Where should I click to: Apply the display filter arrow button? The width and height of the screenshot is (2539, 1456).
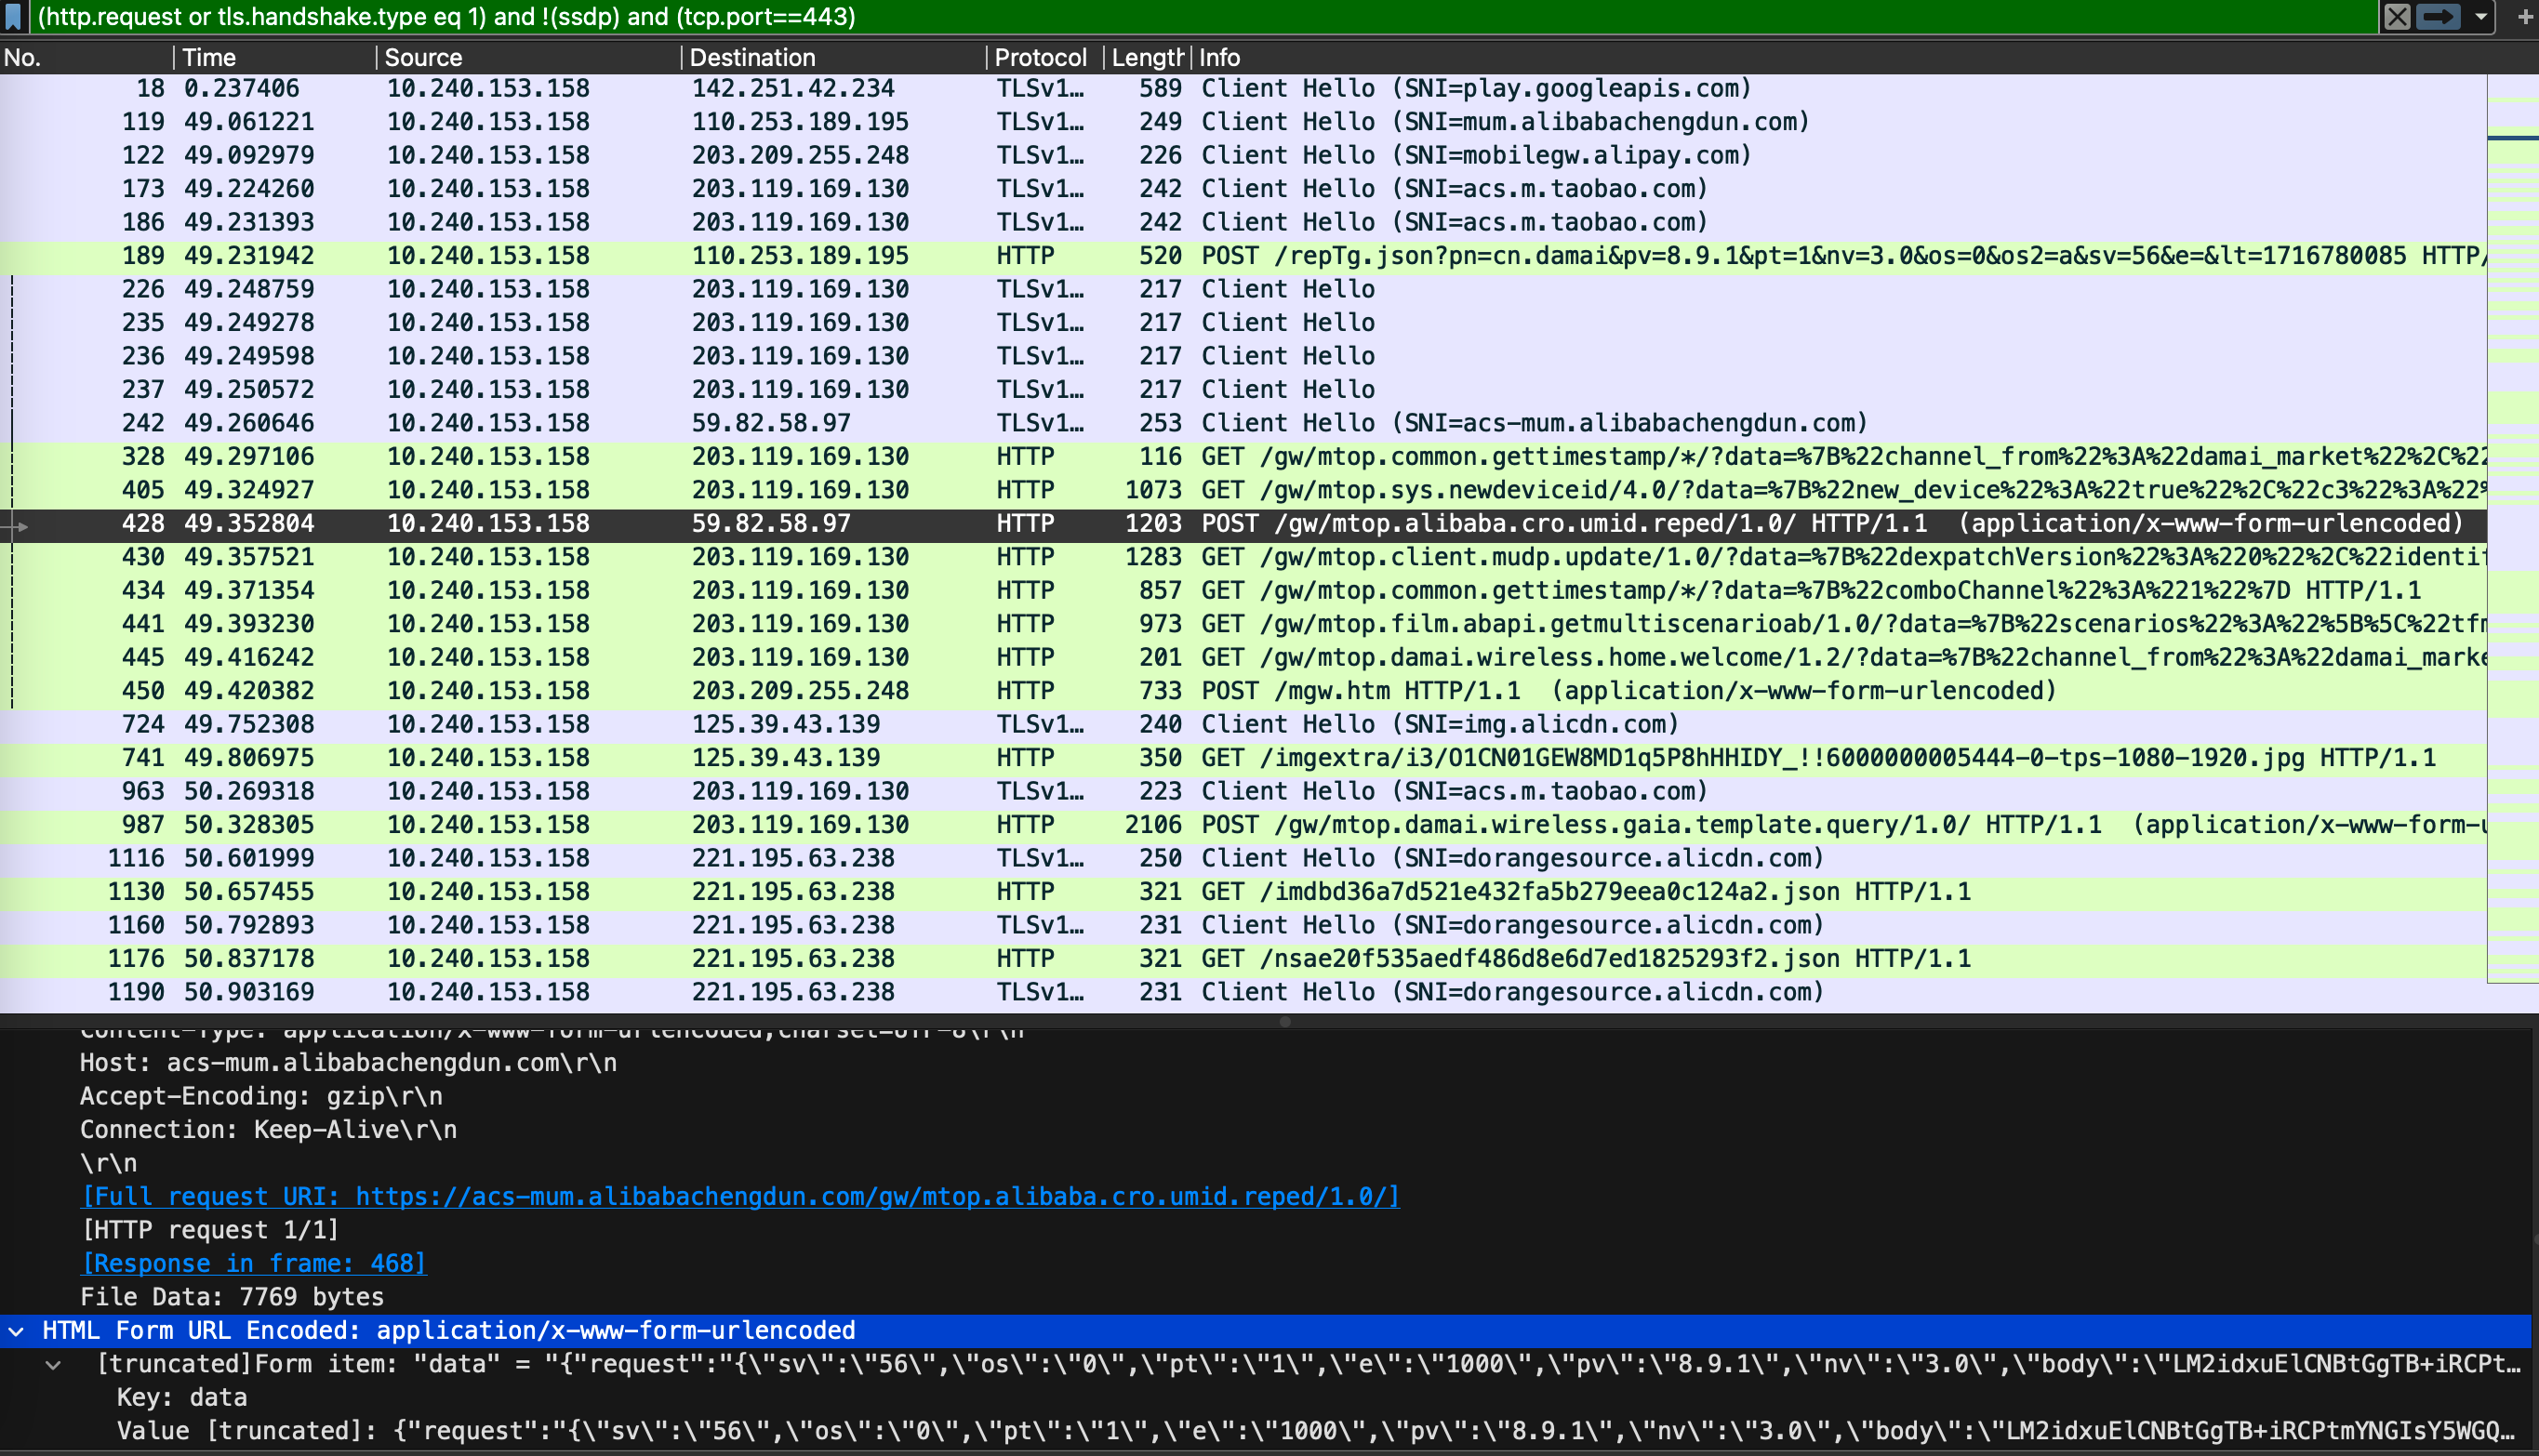(x=2438, y=17)
